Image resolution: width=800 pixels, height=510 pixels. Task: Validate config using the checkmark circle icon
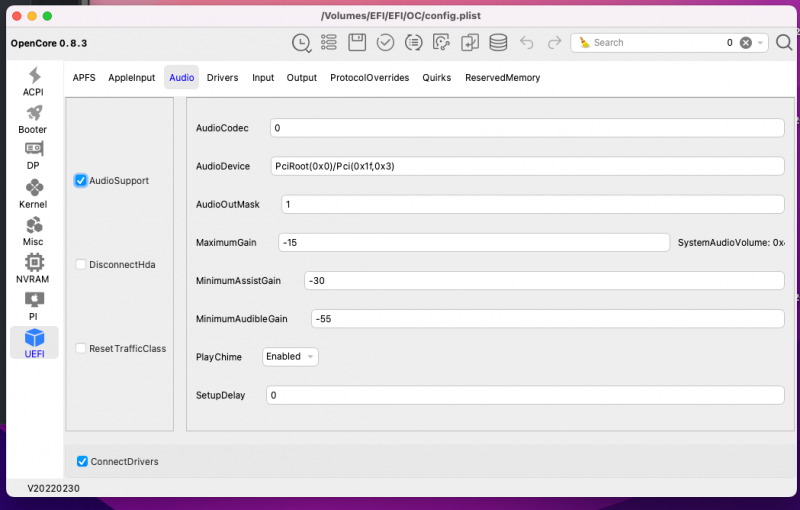pyautogui.click(x=385, y=42)
